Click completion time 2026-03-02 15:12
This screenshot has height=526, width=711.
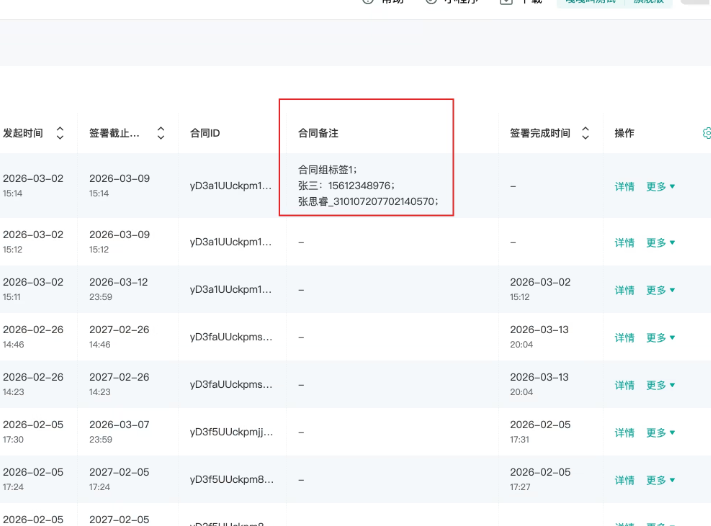point(540,289)
